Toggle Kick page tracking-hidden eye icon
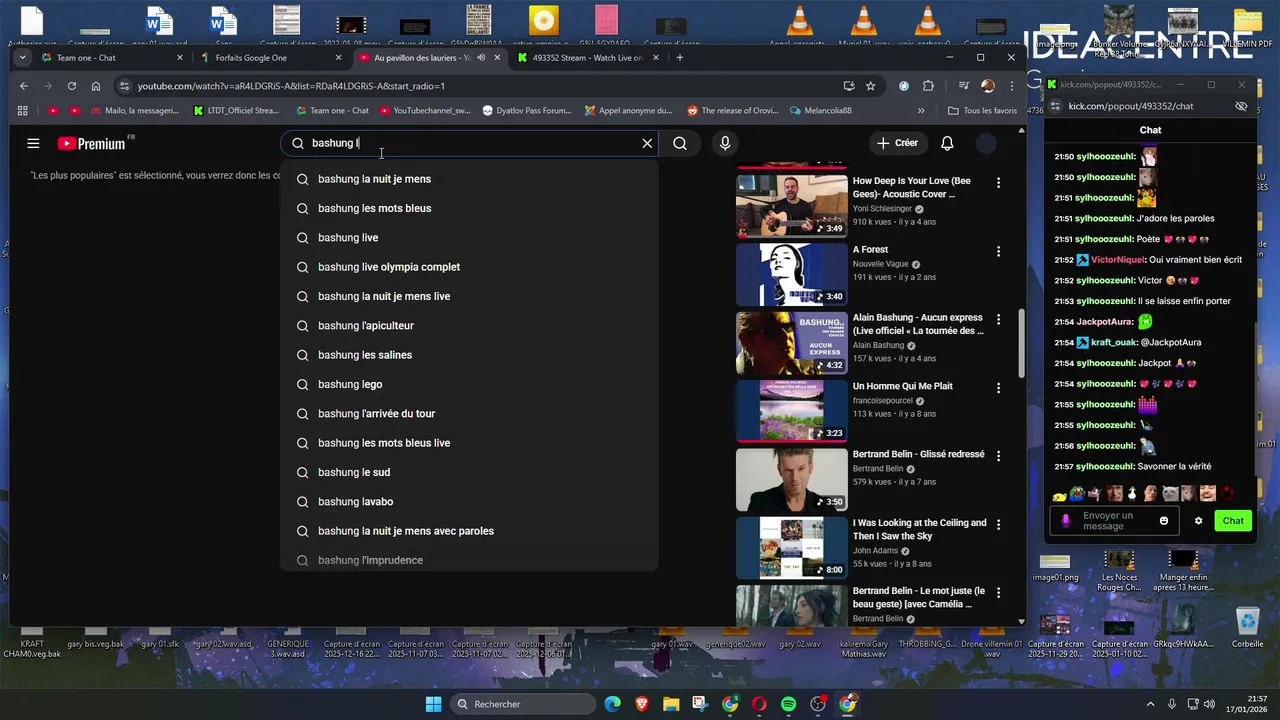Image resolution: width=1280 pixels, height=720 pixels. pyautogui.click(x=1241, y=106)
